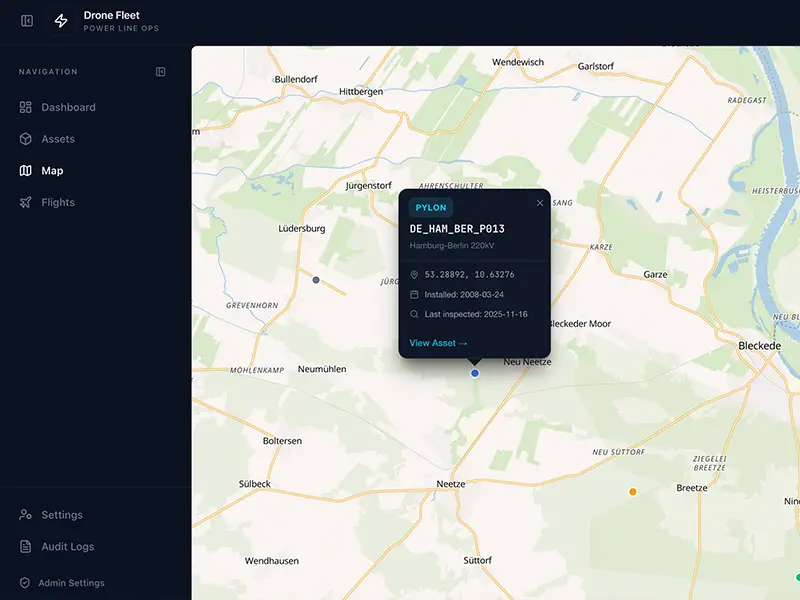Collapse sidebar using top-left panel icon
Viewport: 800px width, 600px height.
27,21
